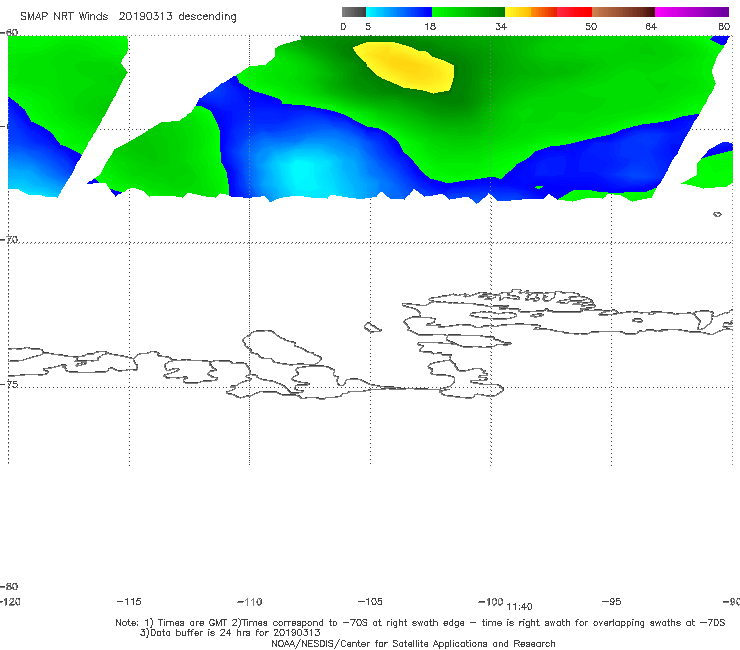Click the latitude label '-80' on left axis
The height and width of the screenshot is (650, 740).
tap(9, 586)
